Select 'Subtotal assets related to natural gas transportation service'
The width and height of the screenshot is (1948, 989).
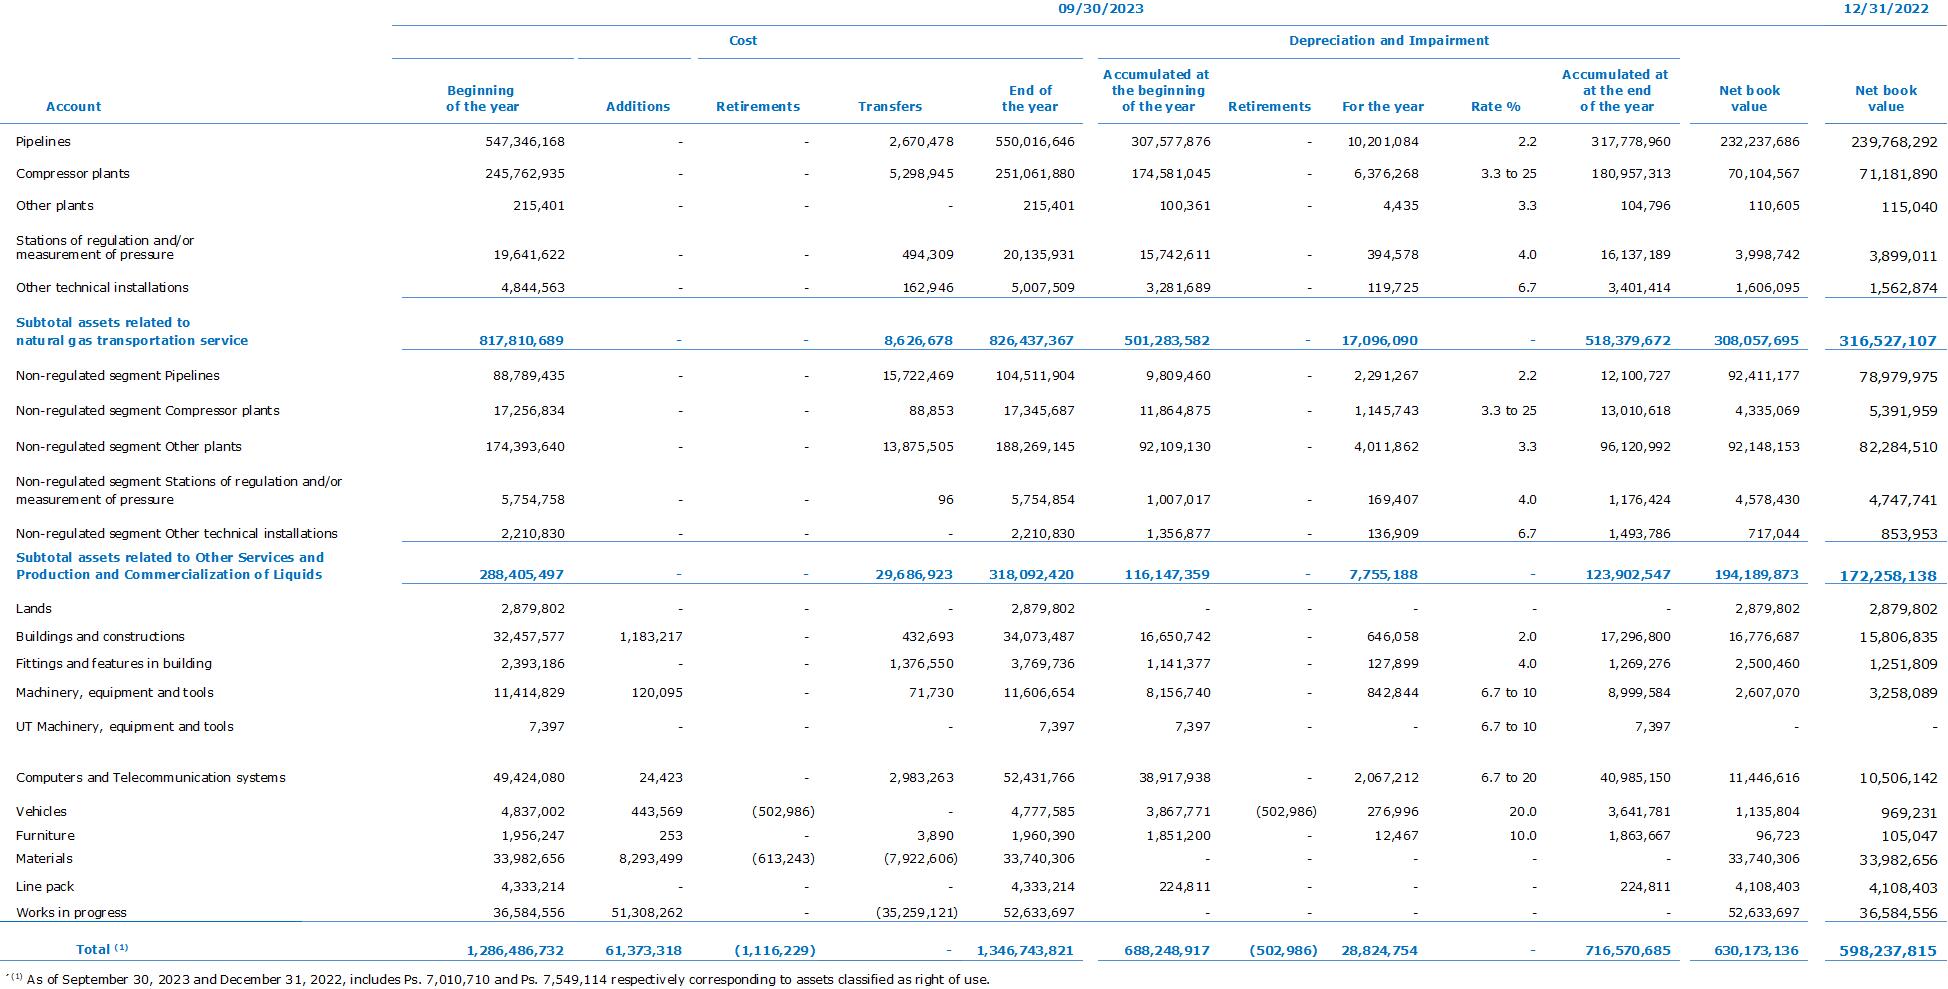click(x=132, y=332)
